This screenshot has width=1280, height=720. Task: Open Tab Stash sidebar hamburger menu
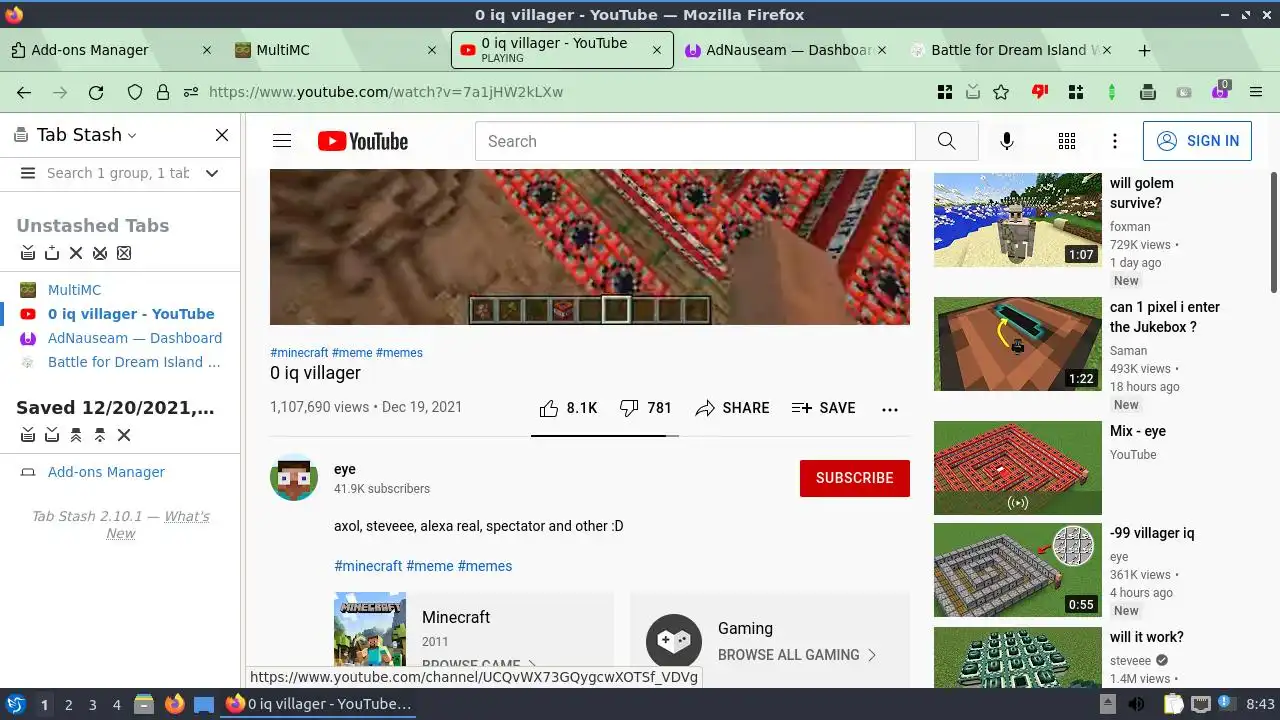(x=28, y=173)
